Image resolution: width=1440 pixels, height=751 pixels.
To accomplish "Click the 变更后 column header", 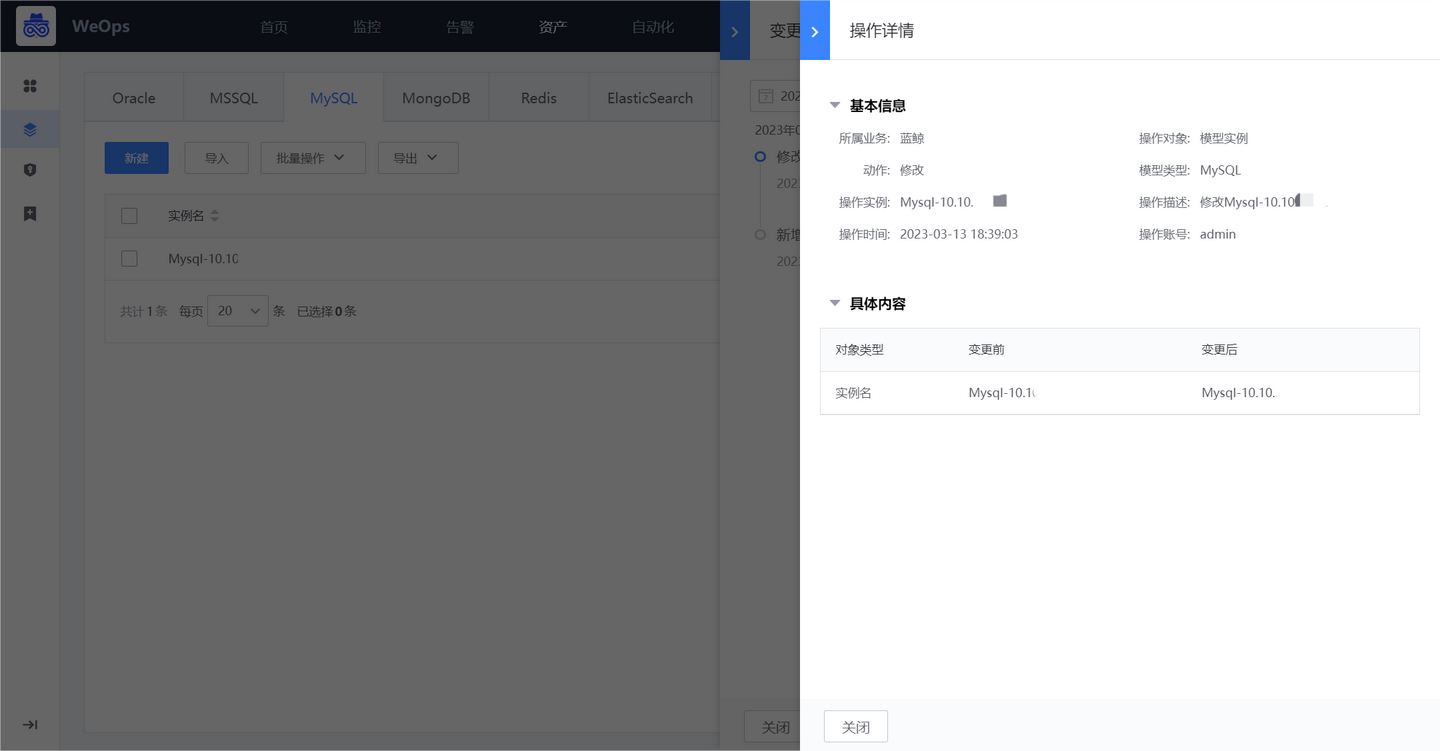I will [x=1219, y=350].
